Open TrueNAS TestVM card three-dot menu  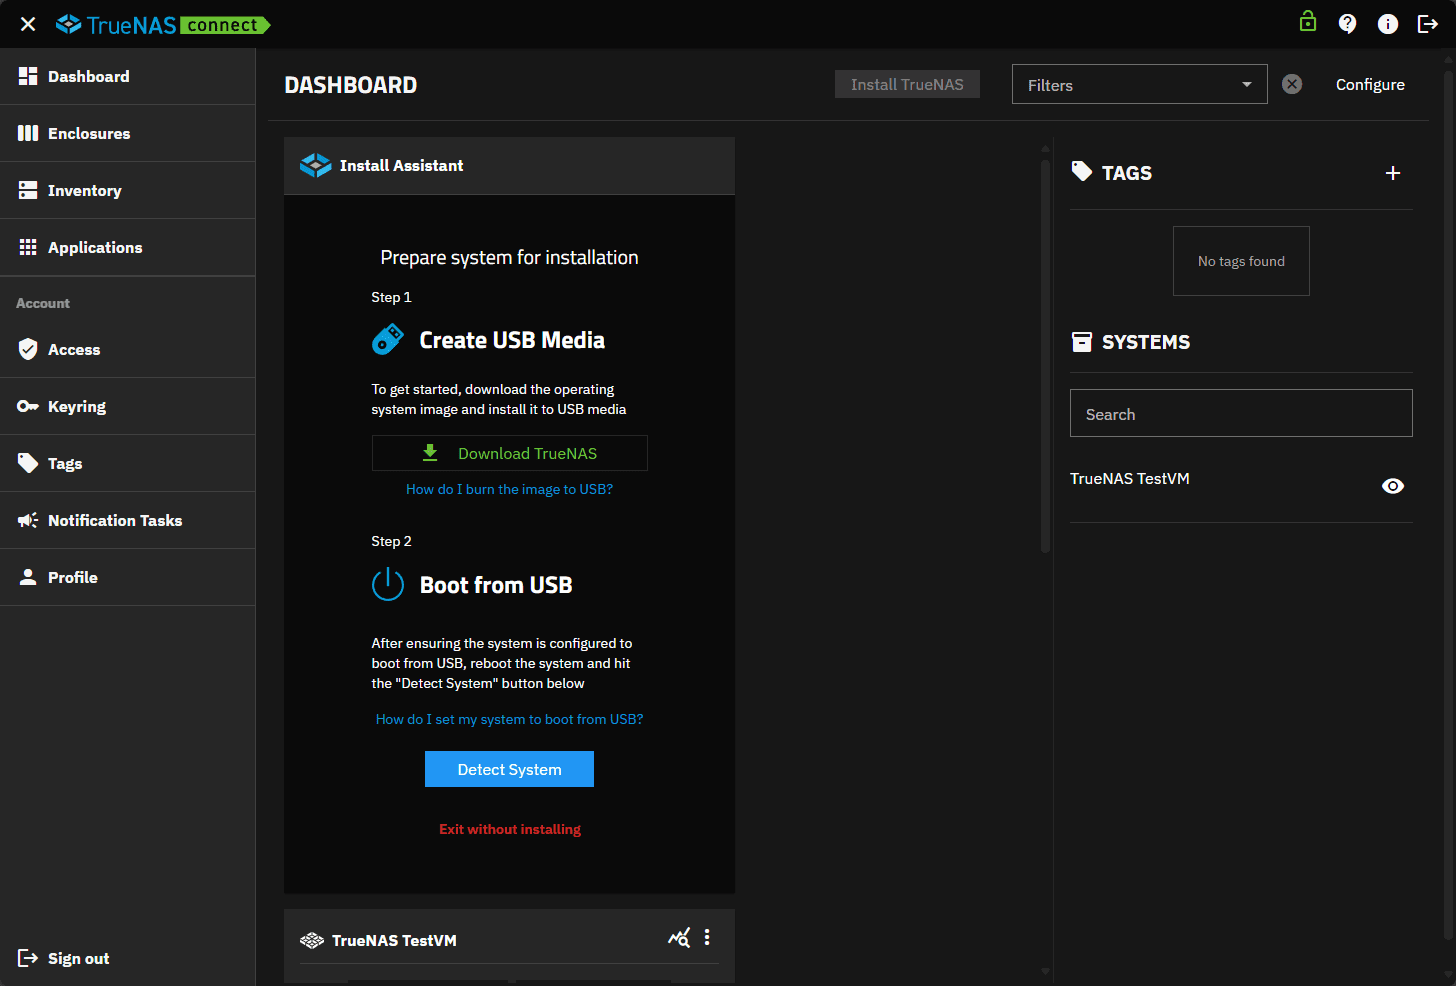pyautogui.click(x=707, y=938)
